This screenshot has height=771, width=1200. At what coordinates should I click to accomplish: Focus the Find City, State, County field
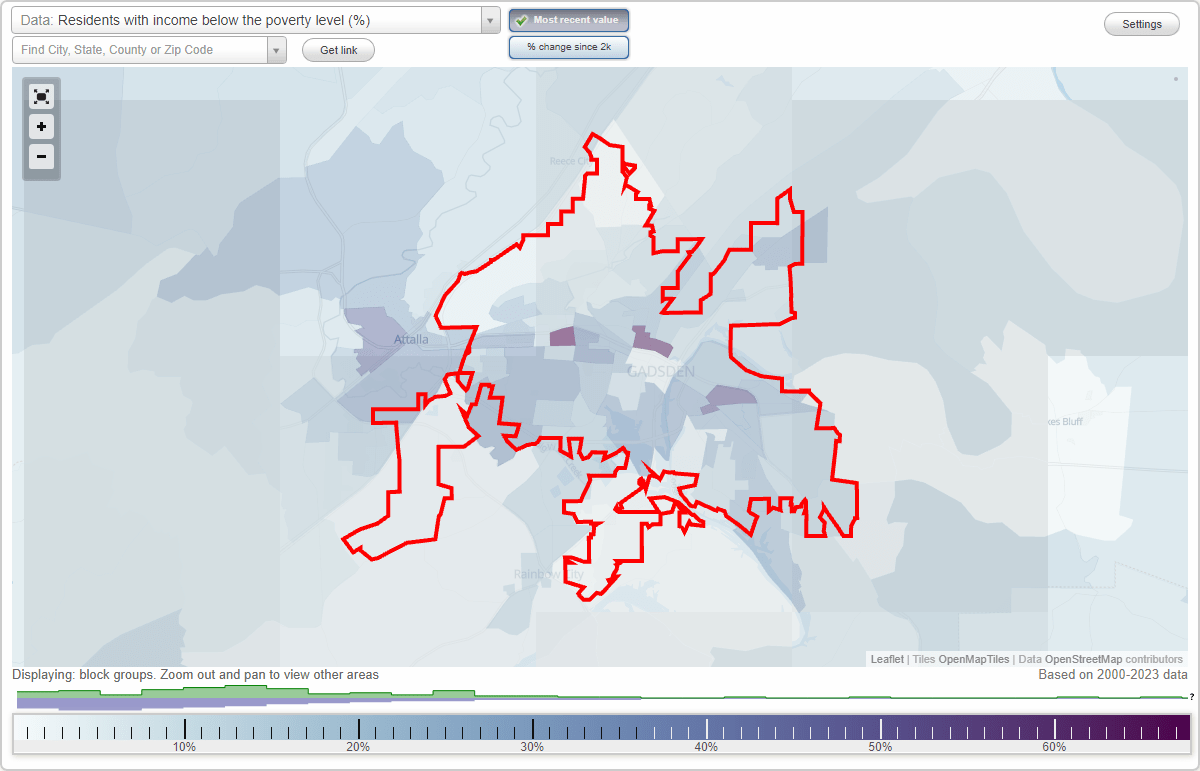pyautogui.click(x=140, y=50)
